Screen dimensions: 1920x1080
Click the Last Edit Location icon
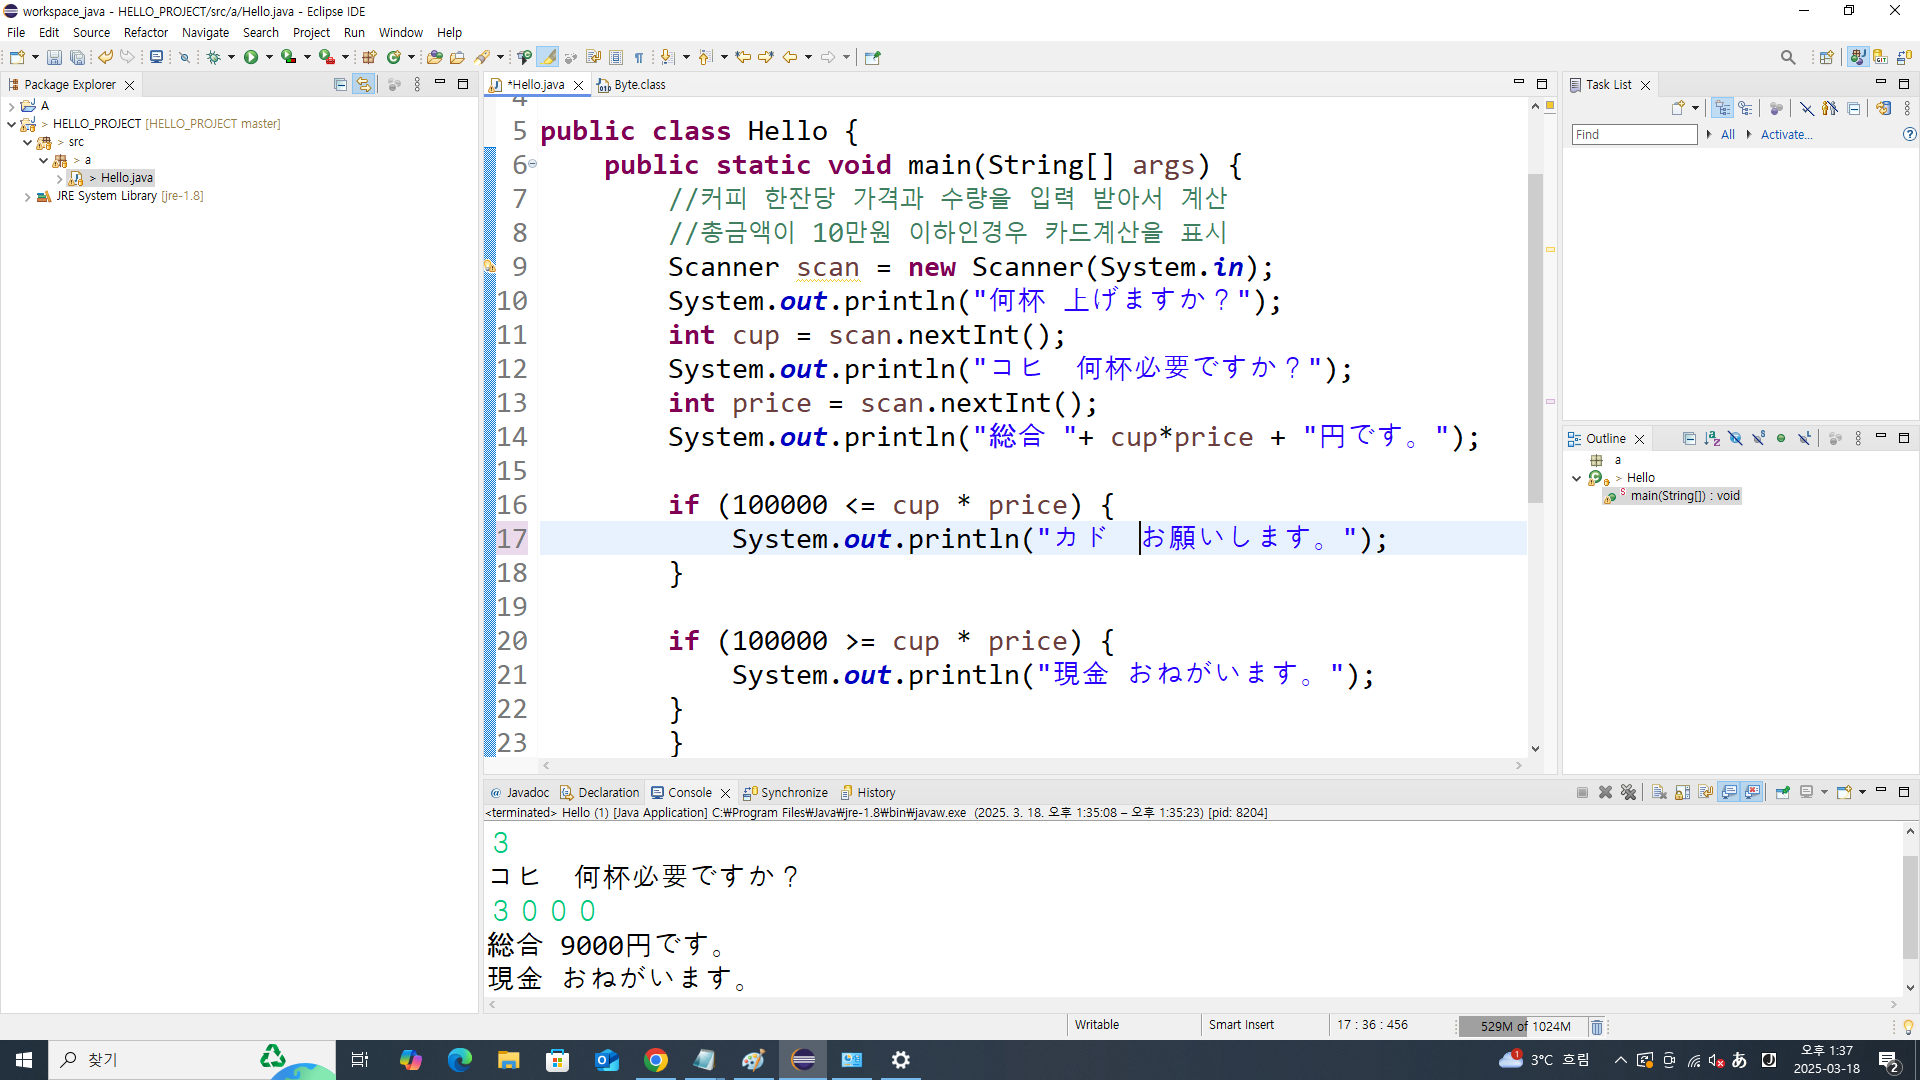coord(743,58)
